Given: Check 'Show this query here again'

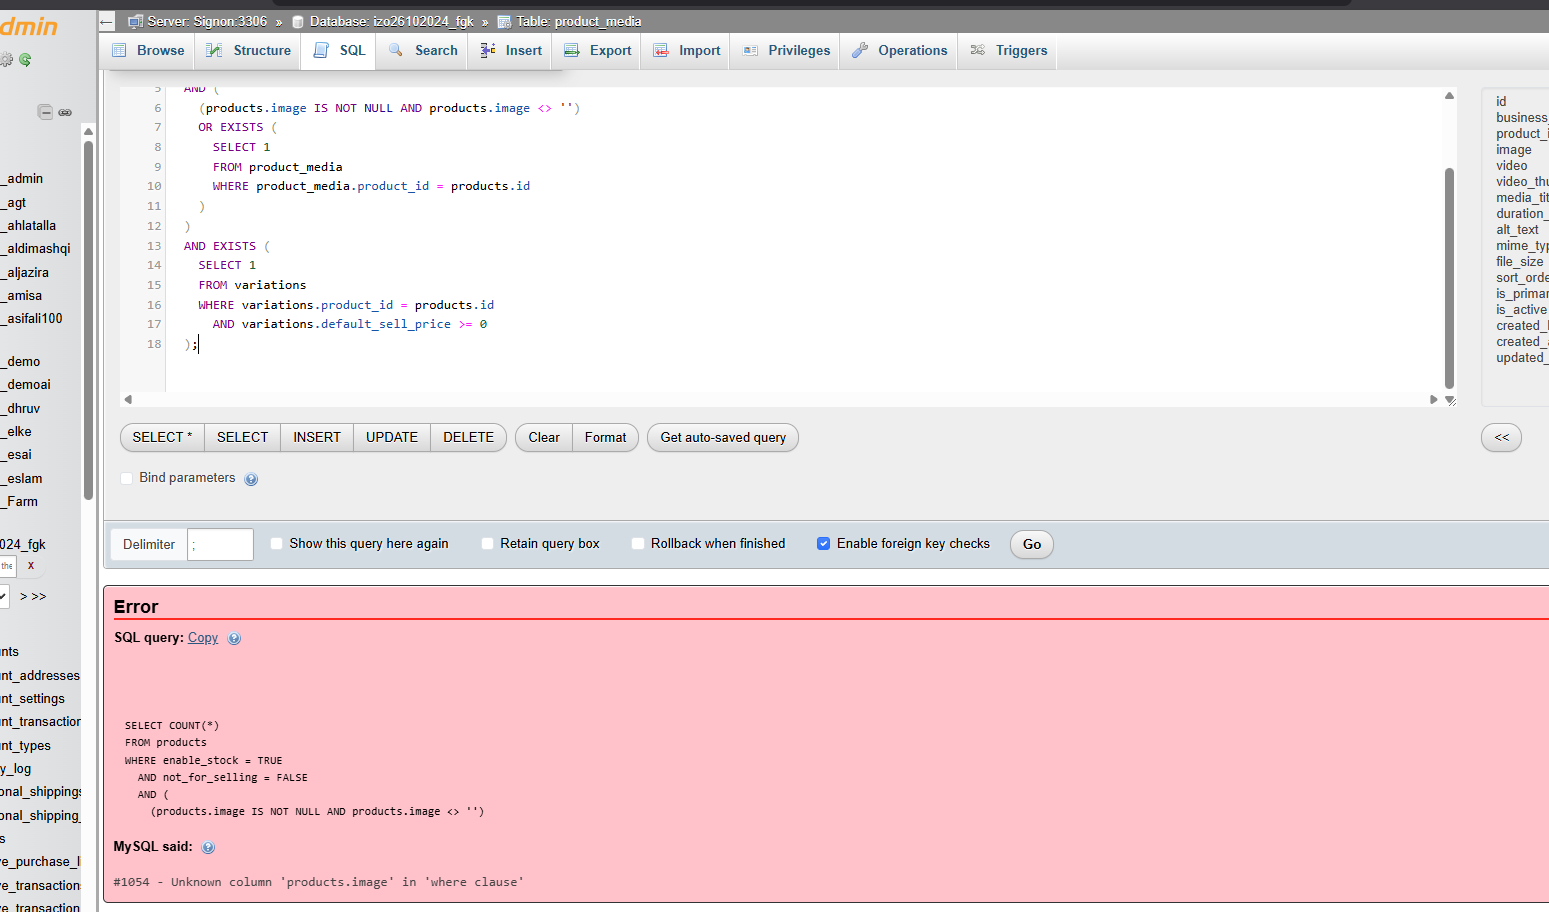Looking at the screenshot, I should tap(277, 544).
